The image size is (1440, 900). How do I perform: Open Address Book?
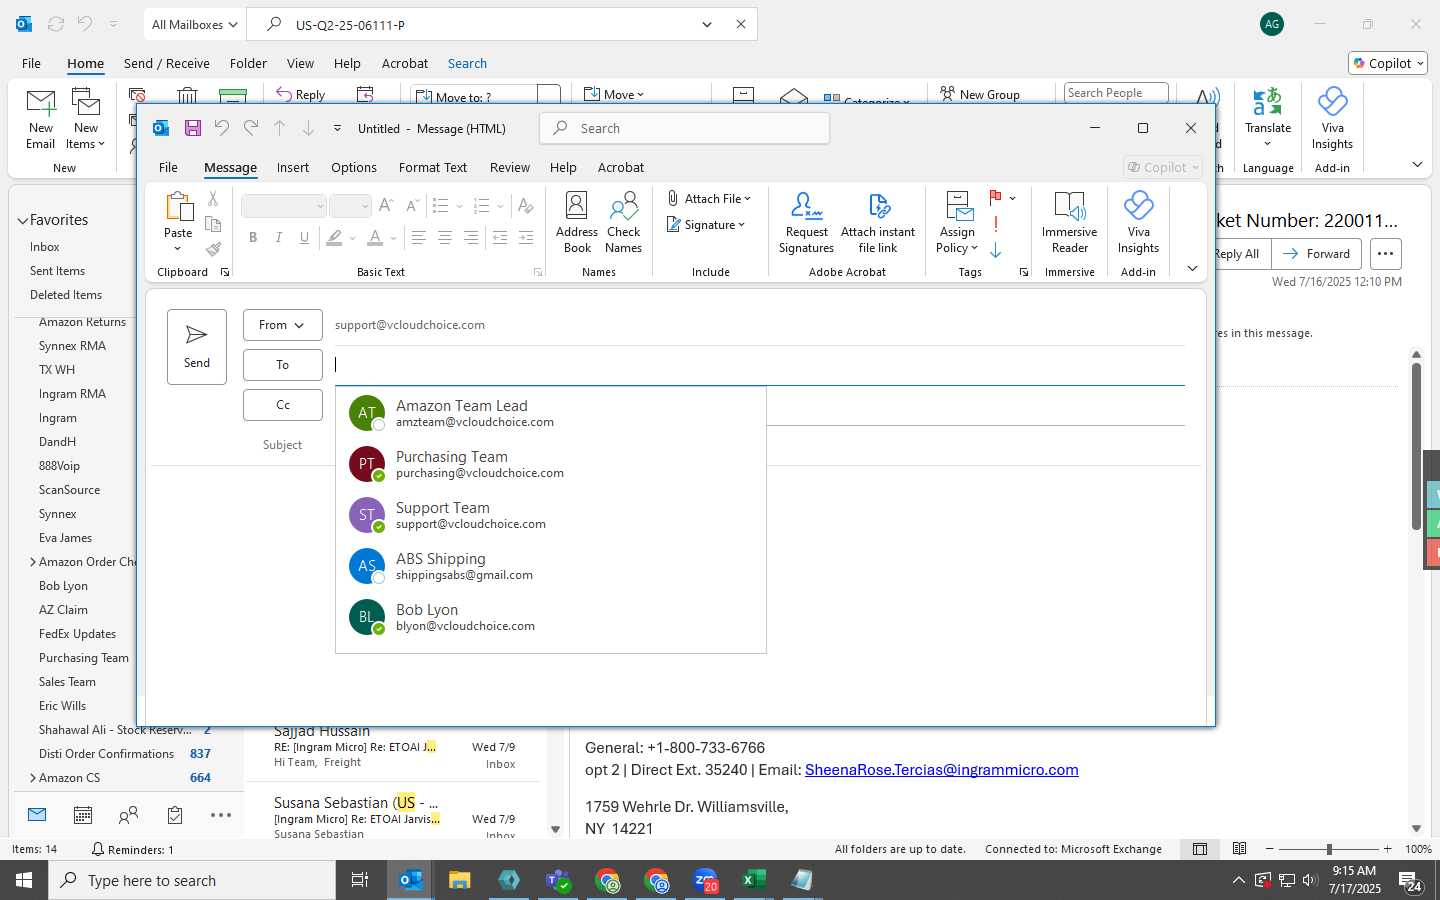[577, 223]
